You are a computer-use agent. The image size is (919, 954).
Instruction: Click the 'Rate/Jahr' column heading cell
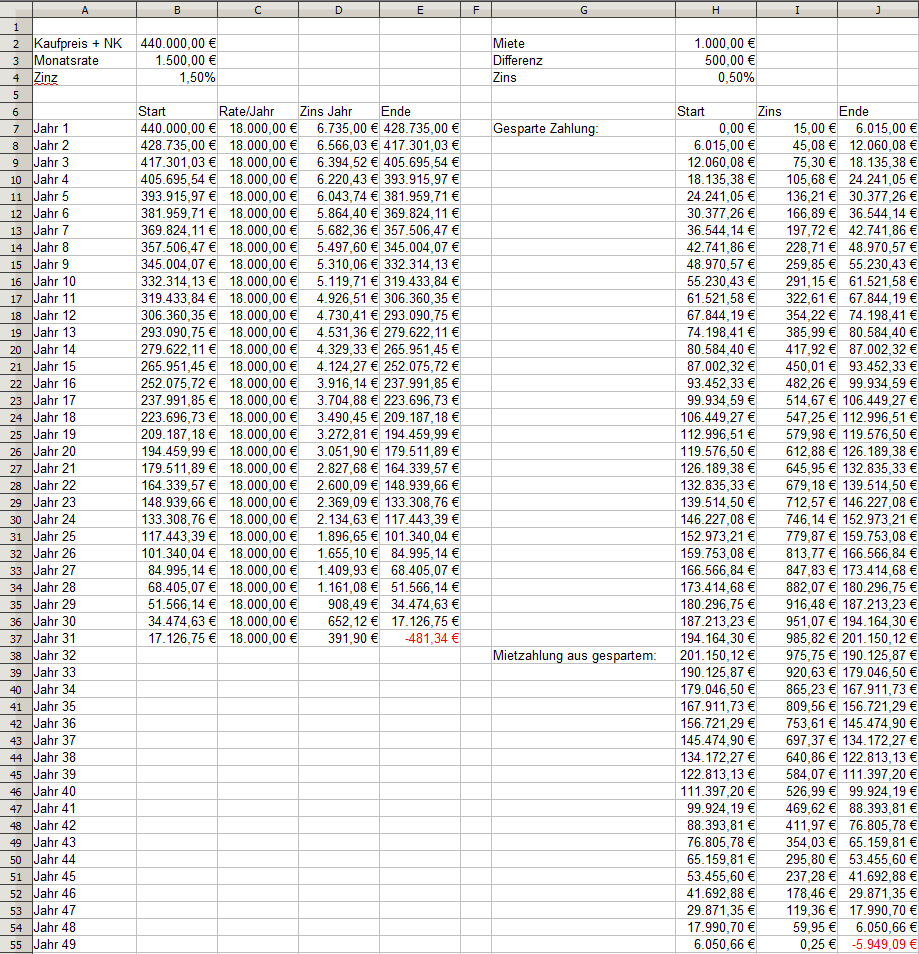click(x=258, y=112)
